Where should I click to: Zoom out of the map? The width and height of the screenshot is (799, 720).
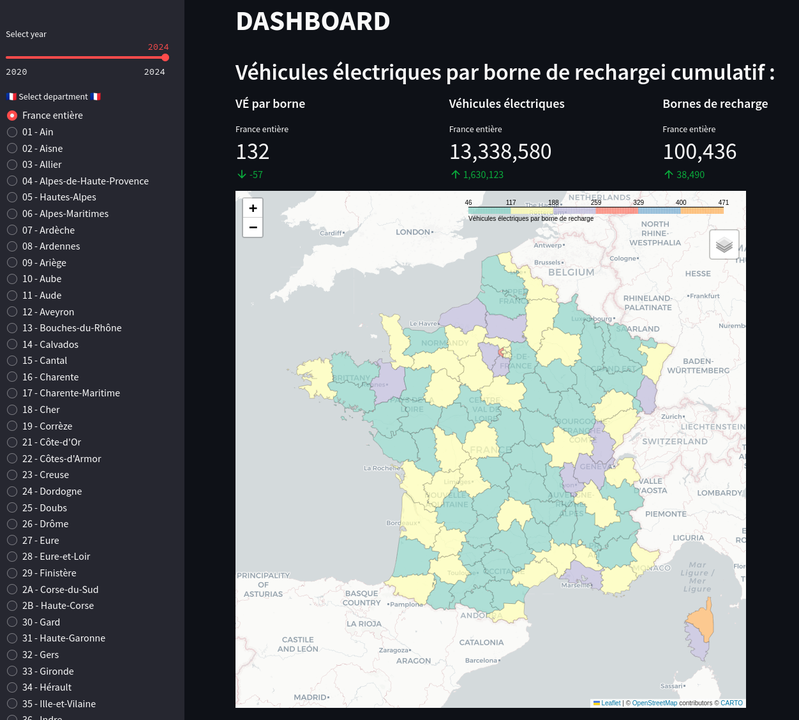point(253,227)
